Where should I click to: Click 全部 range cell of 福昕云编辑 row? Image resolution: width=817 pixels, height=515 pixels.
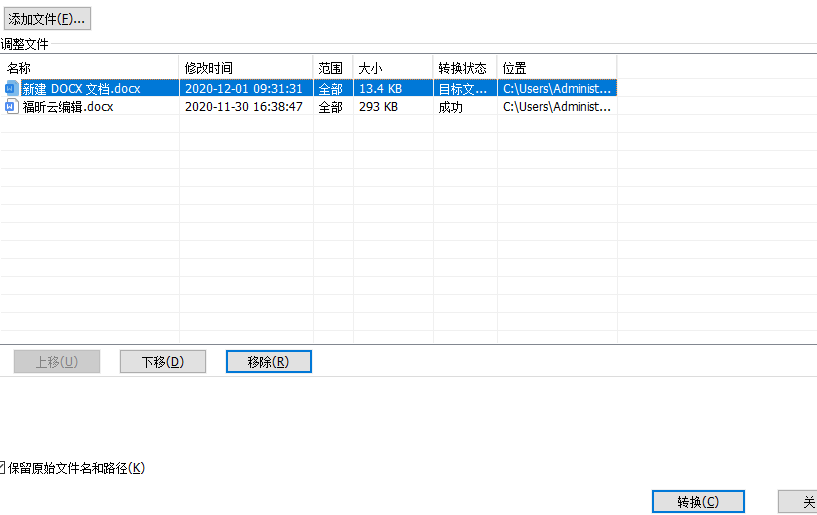(x=330, y=107)
